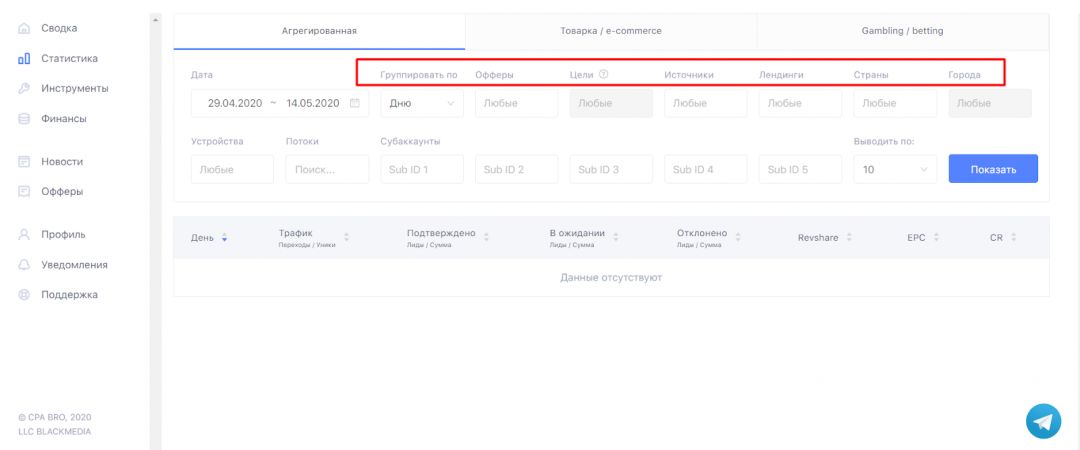
Task: Open the Офферы Любые selector
Action: click(x=517, y=103)
